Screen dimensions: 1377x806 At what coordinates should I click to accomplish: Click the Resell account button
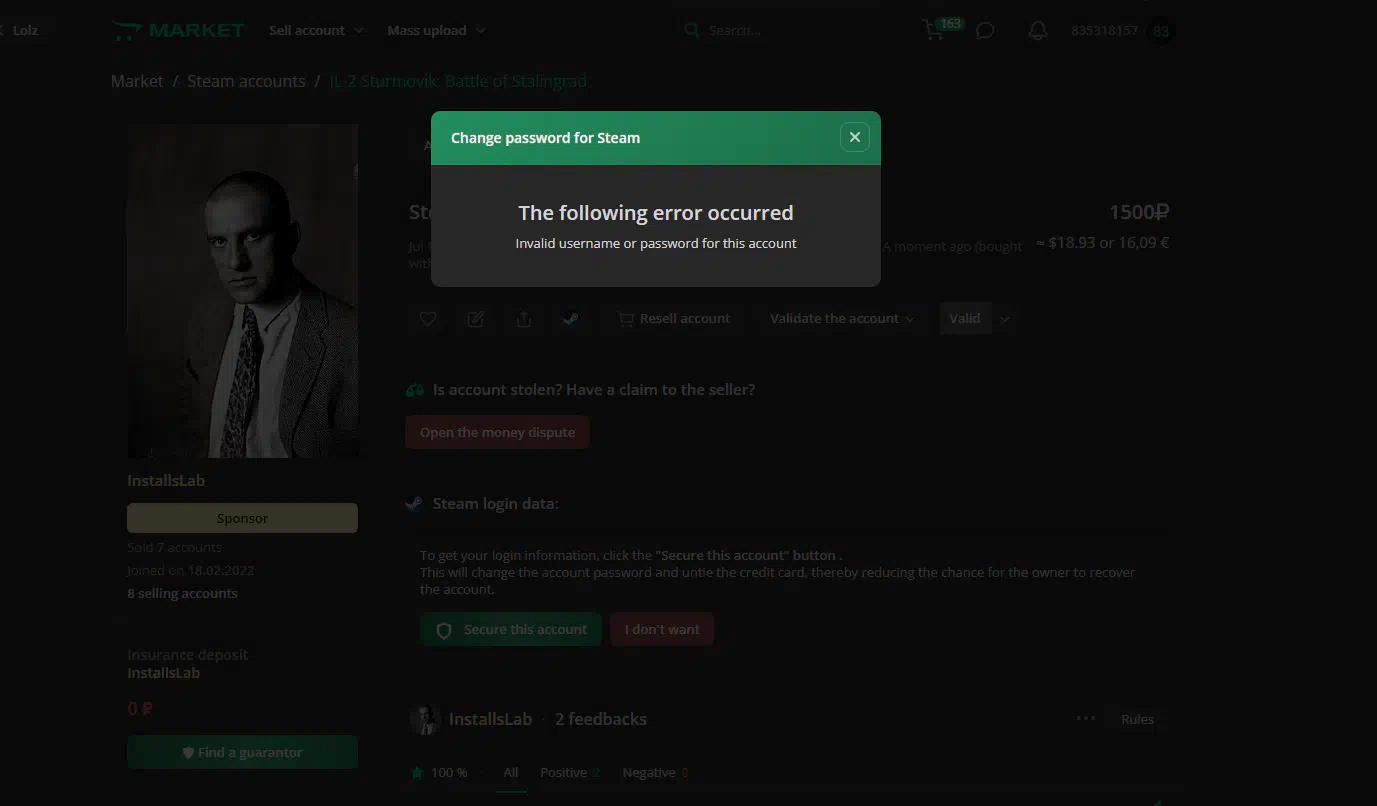(x=674, y=319)
